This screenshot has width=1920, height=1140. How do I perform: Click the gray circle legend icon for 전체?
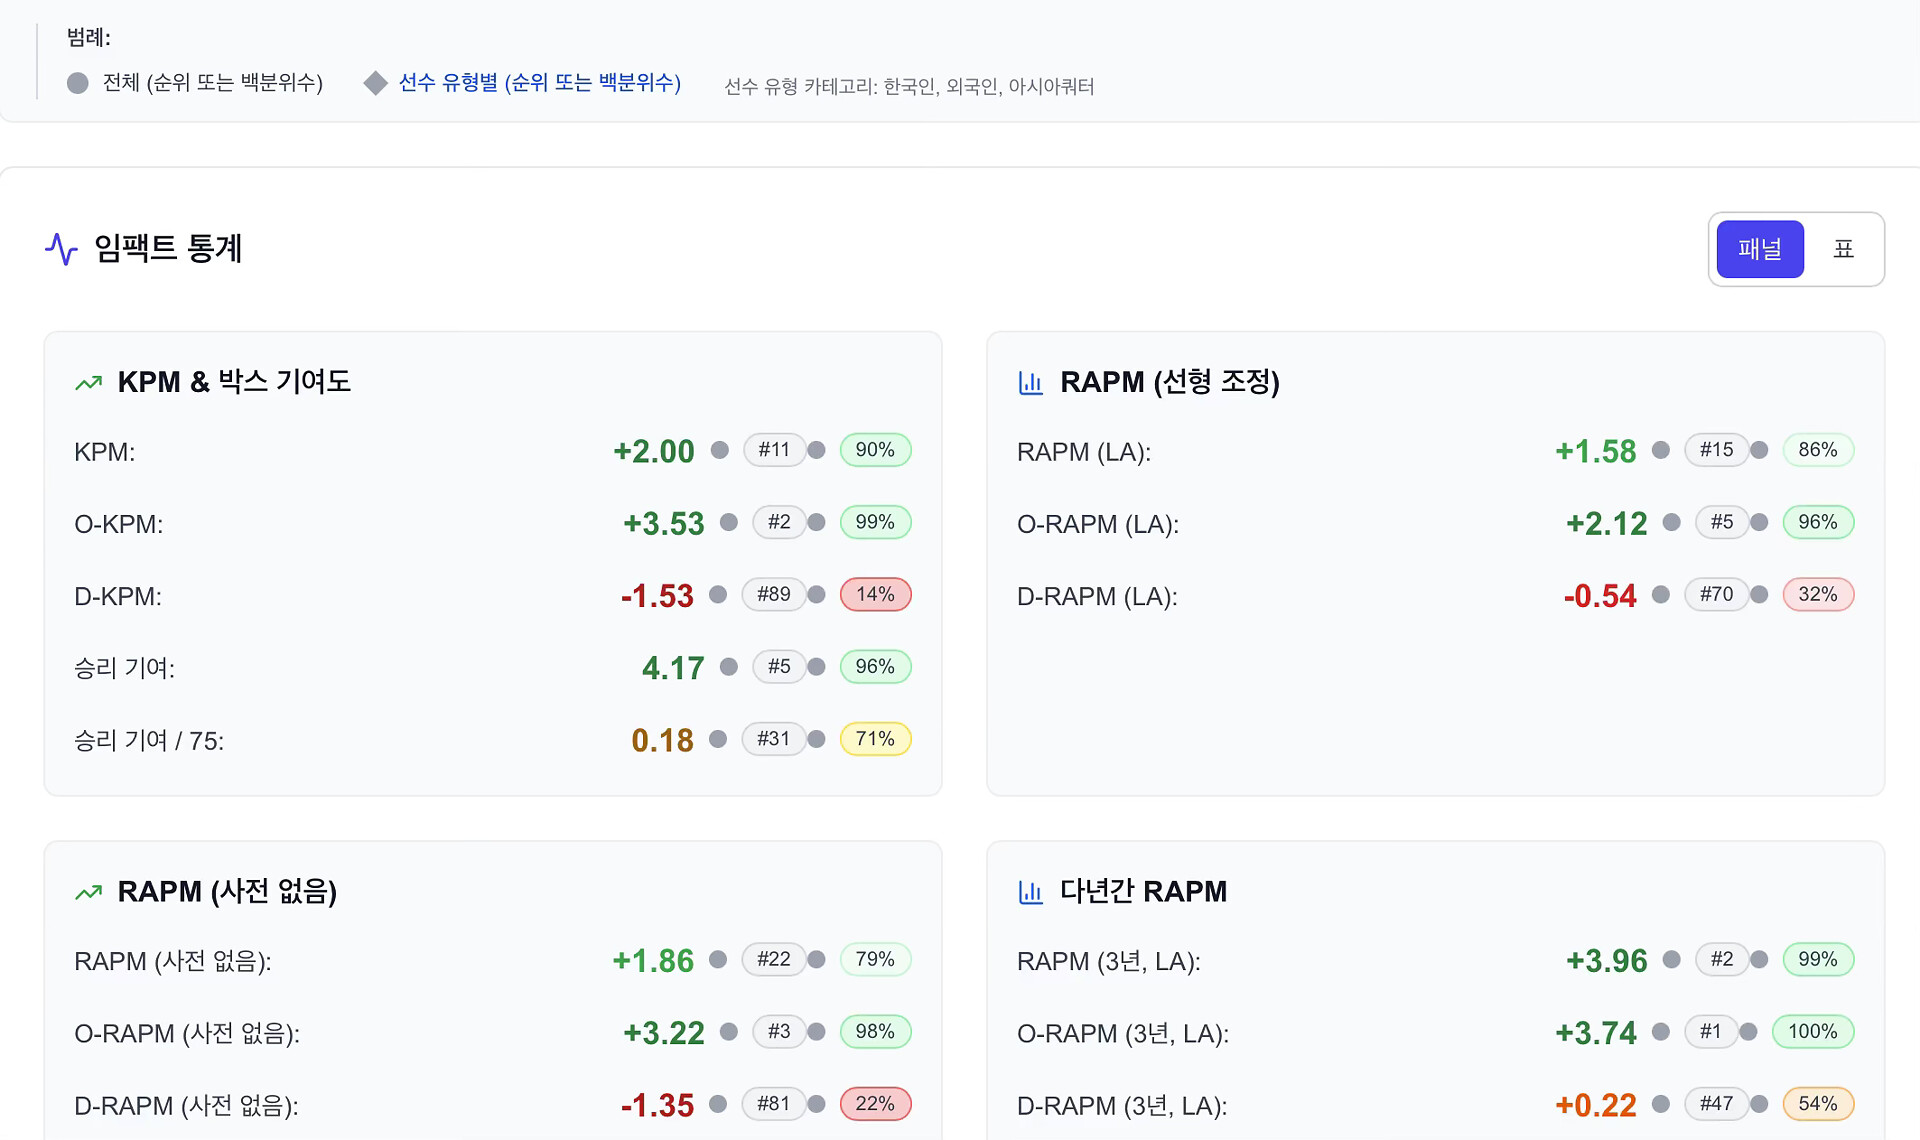78,83
